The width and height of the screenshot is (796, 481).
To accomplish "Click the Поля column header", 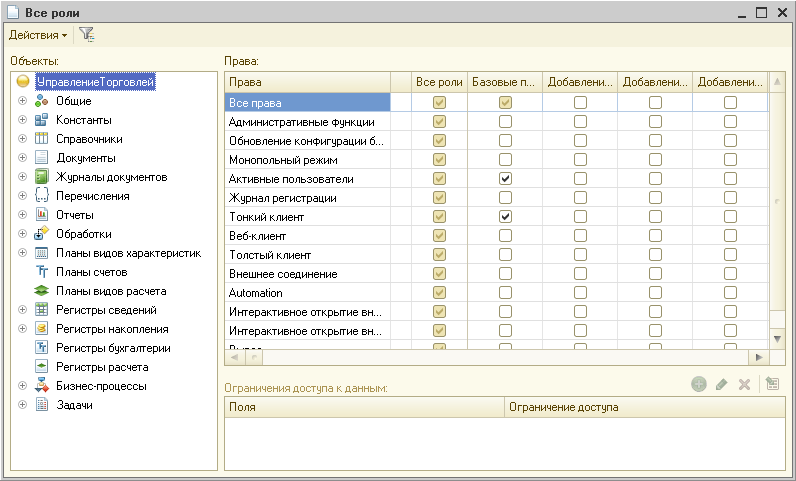I will tap(364, 407).
